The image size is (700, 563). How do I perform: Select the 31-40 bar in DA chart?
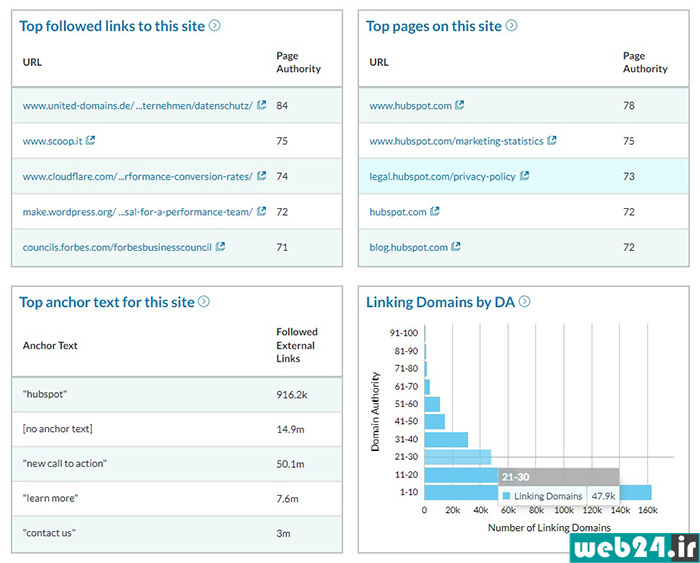click(x=446, y=439)
